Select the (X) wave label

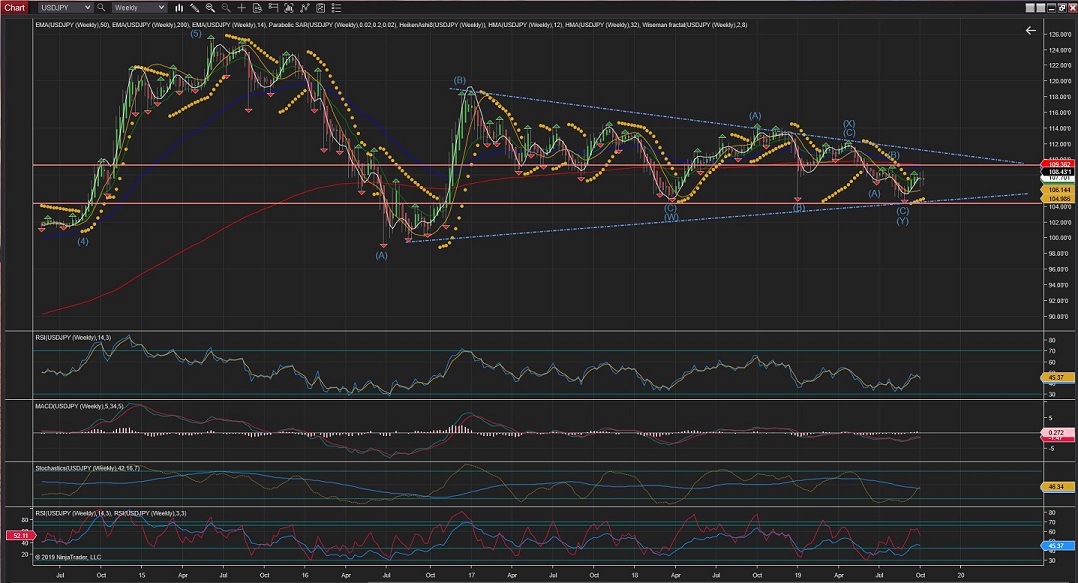click(849, 124)
